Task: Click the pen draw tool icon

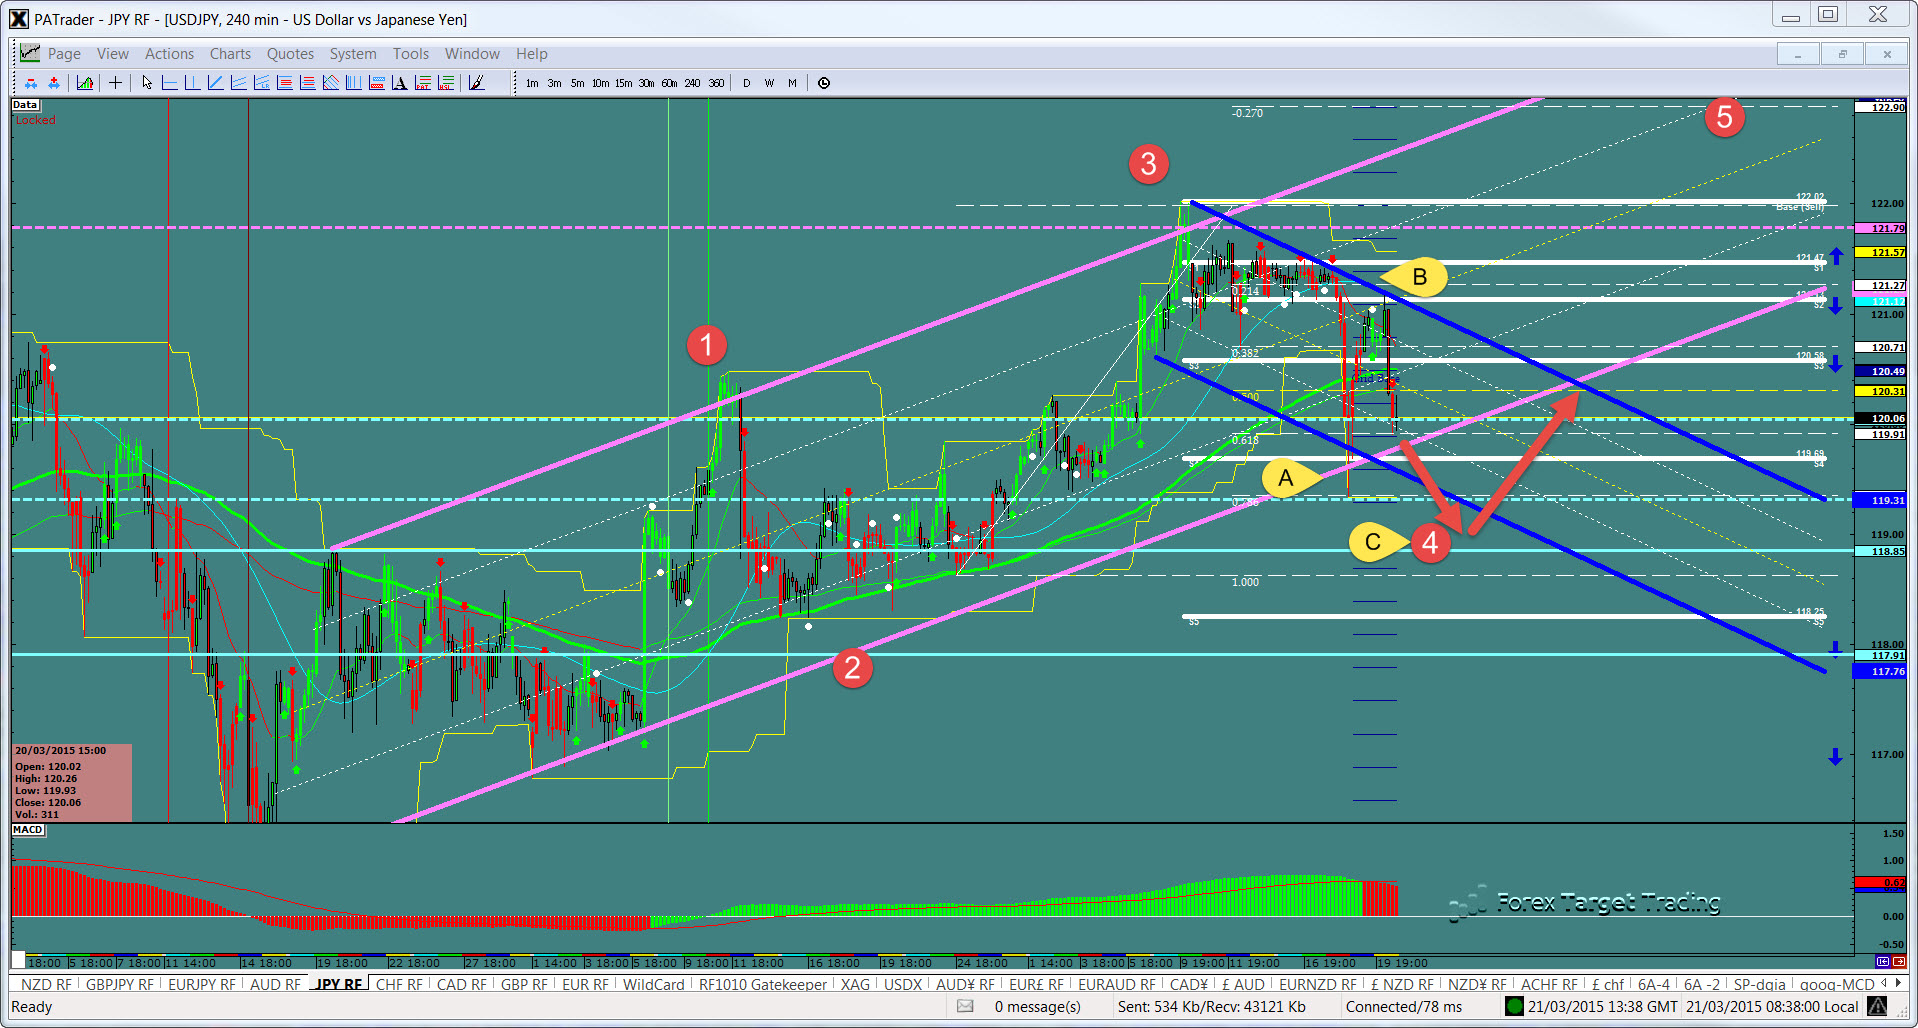Action: [477, 83]
